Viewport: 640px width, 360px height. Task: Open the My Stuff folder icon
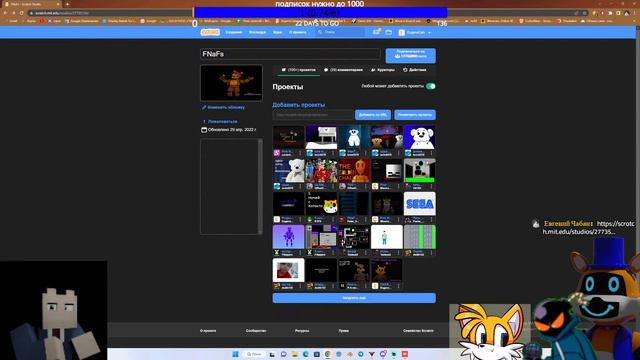(389, 32)
